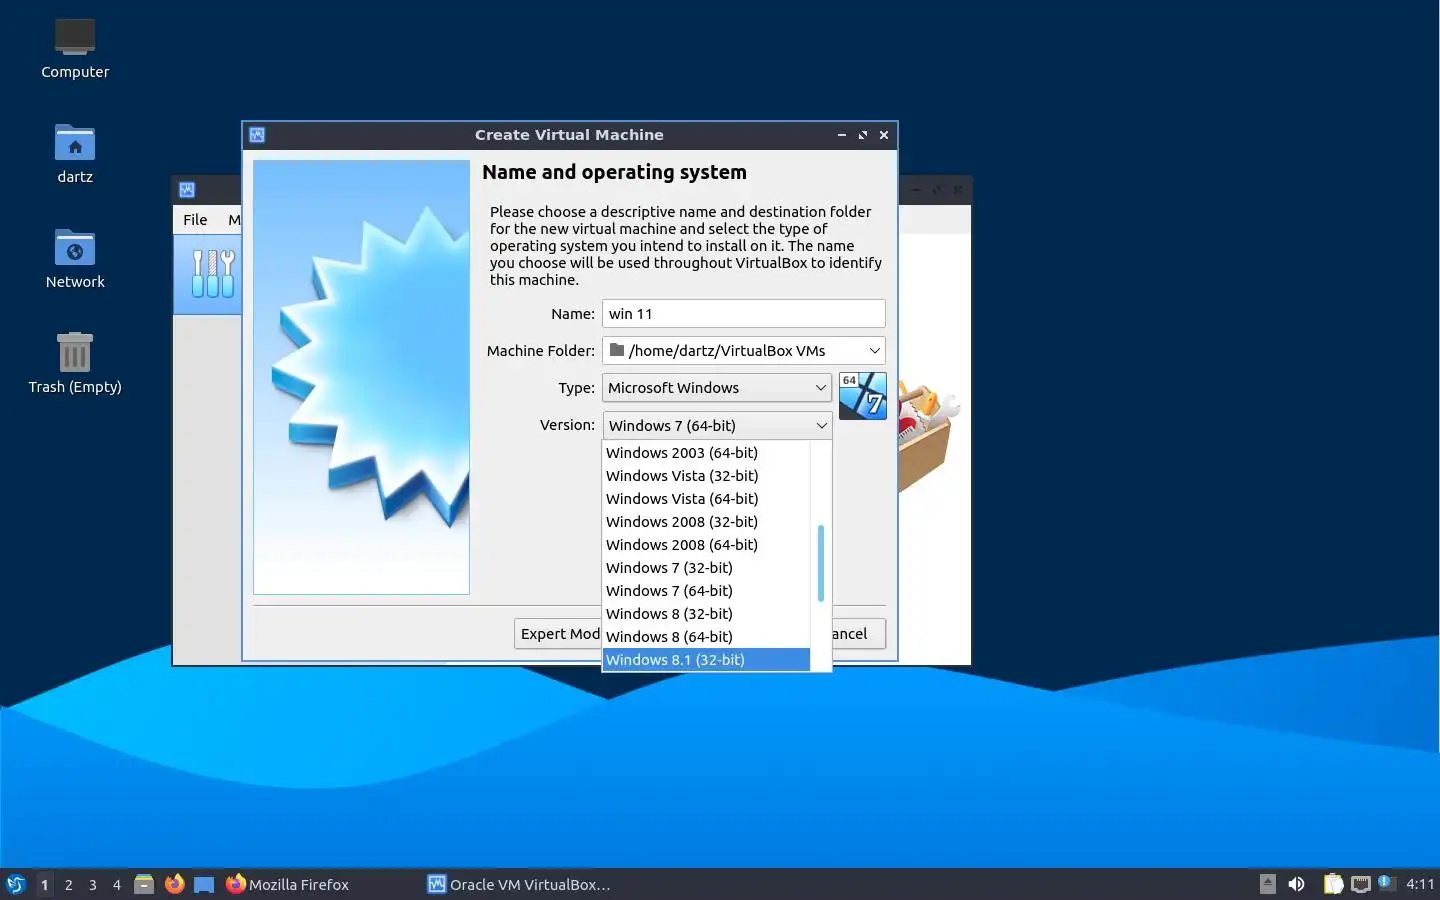Click the Expert Mode button
The width and height of the screenshot is (1440, 900).
(558, 634)
